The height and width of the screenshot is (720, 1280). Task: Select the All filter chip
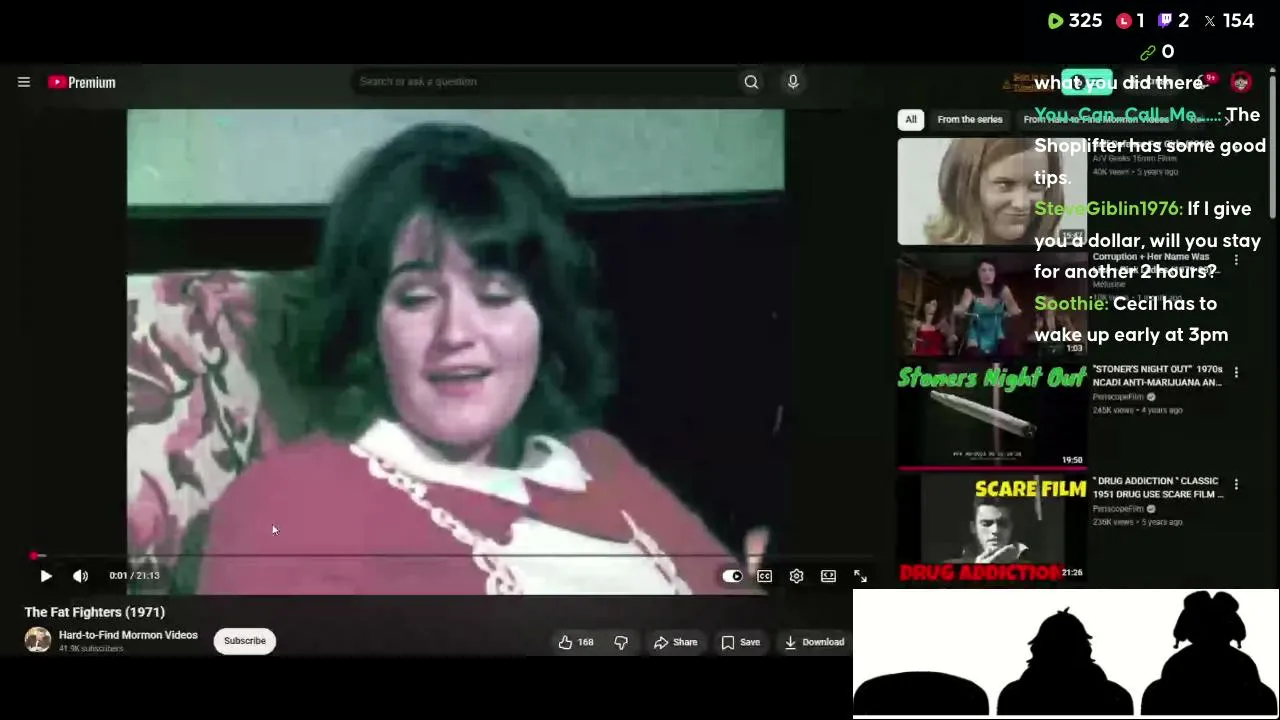911,120
